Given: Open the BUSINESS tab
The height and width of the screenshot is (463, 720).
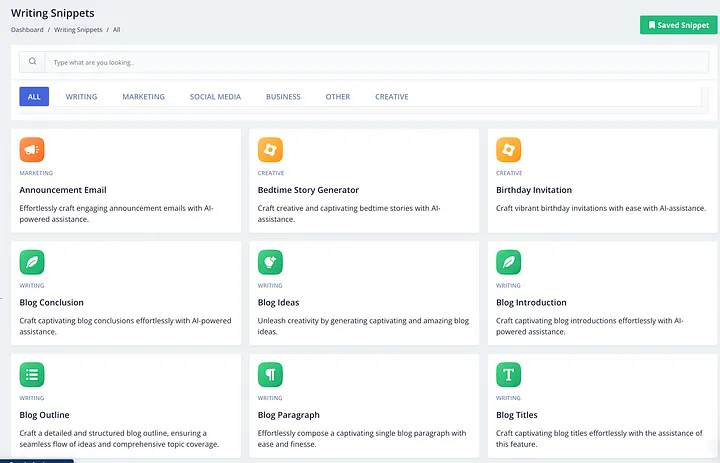Looking at the screenshot, I should tap(283, 96).
